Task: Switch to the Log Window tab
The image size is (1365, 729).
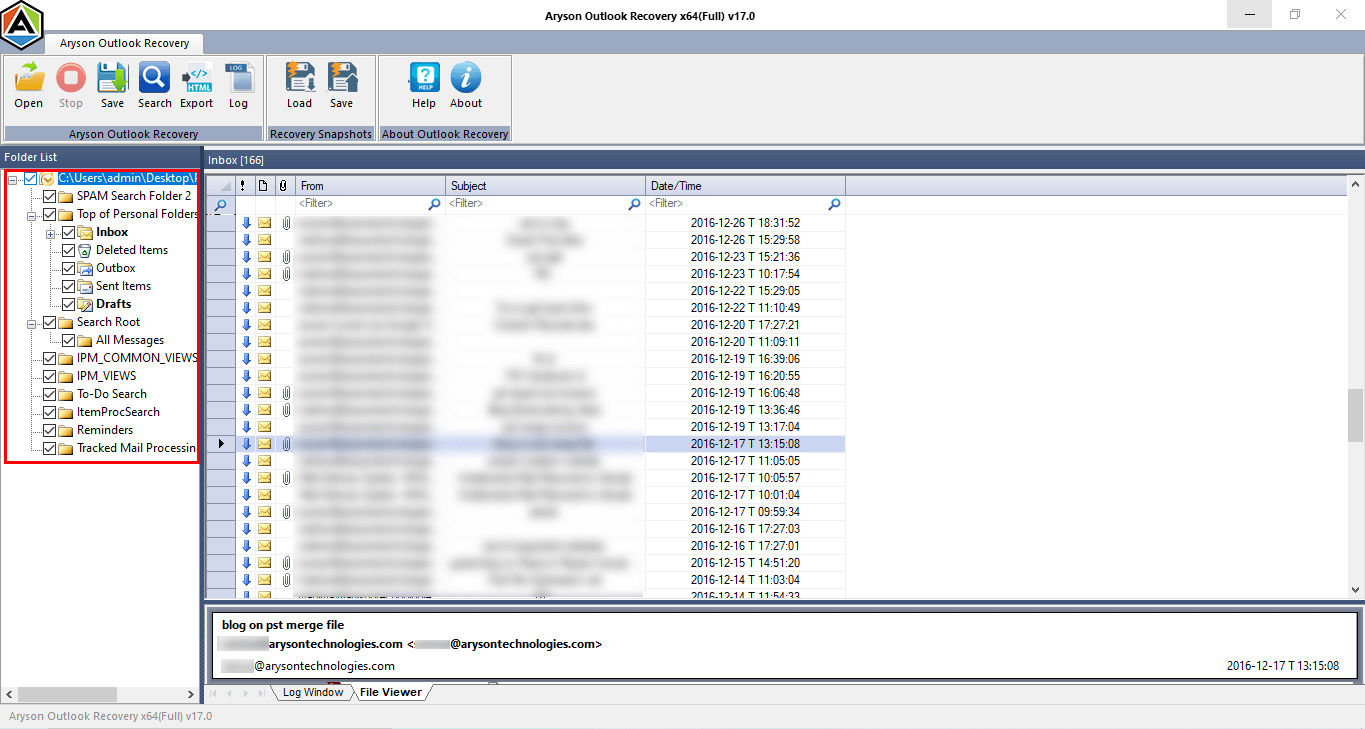Action: point(312,692)
